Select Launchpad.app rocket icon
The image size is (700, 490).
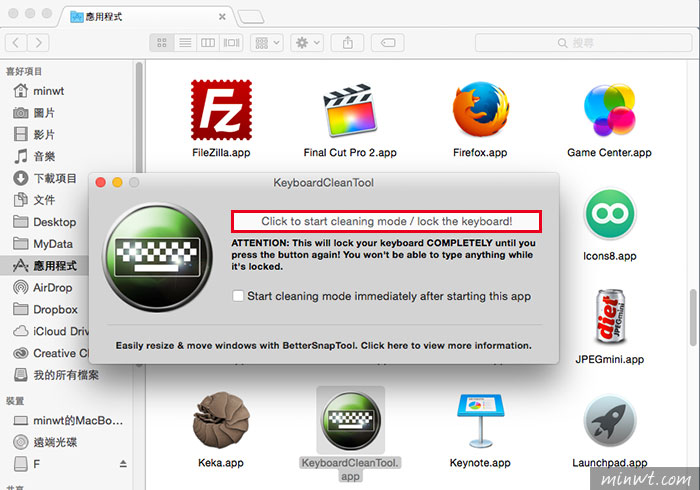tap(610, 420)
